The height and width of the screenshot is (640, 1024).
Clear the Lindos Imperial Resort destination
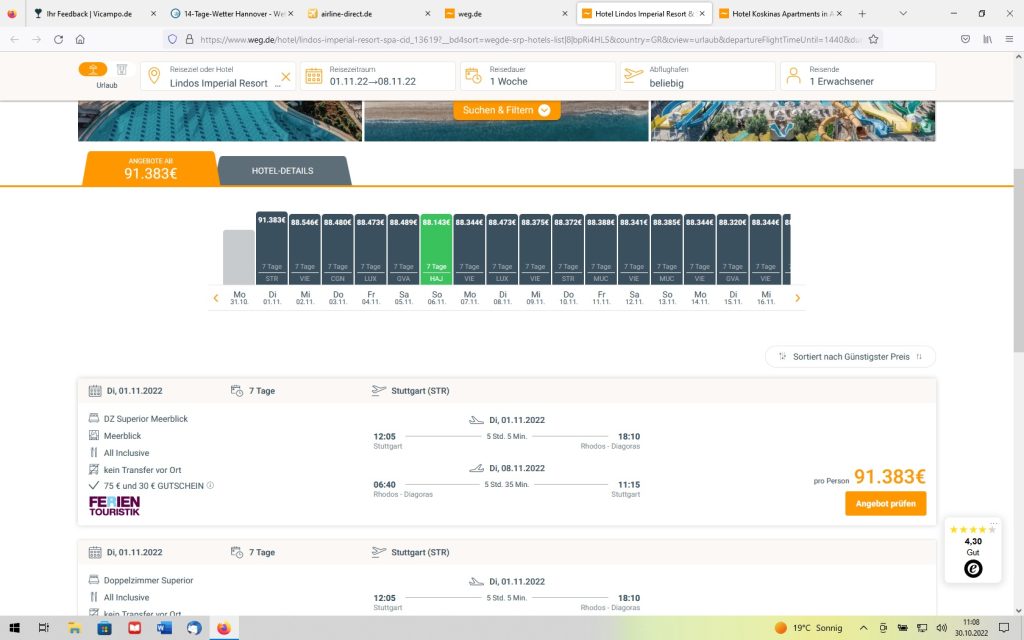[x=285, y=77]
